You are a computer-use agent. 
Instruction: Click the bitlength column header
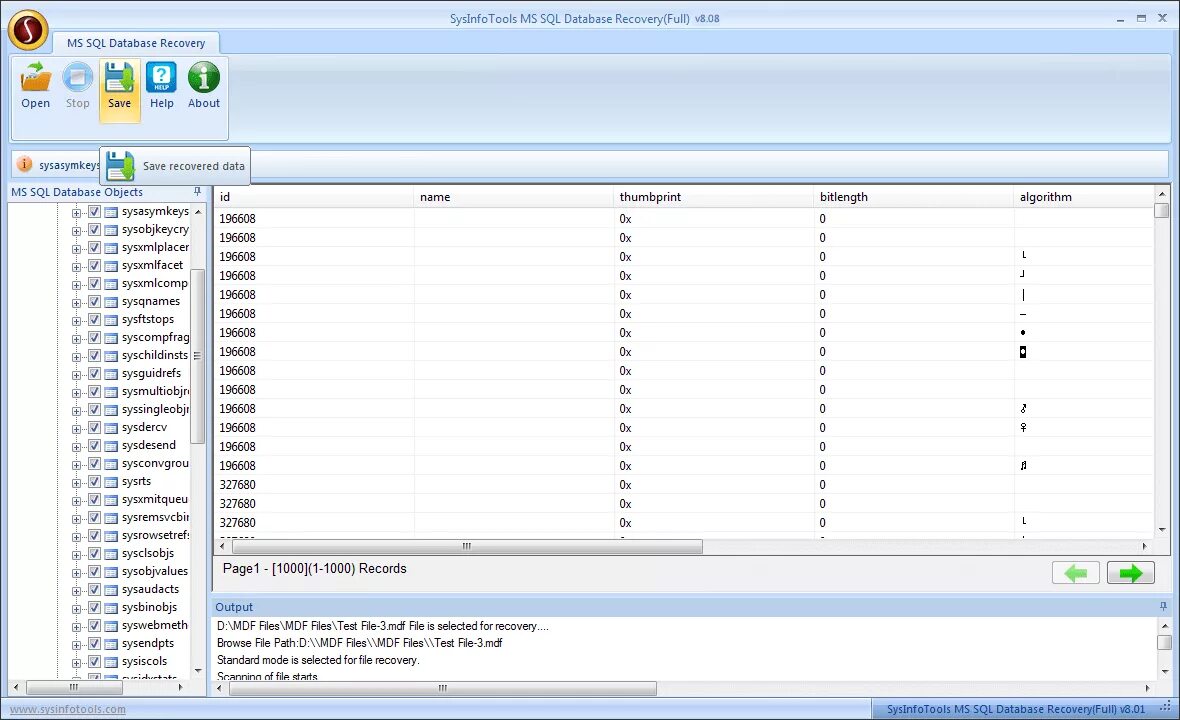coord(914,197)
